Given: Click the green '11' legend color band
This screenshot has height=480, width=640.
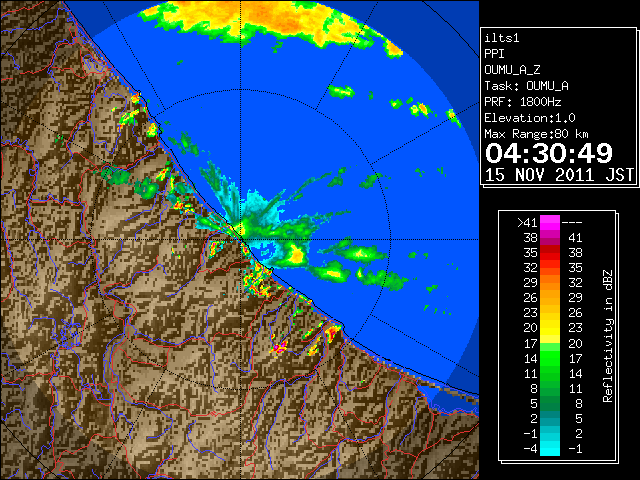Looking at the screenshot, I should (x=550, y=373).
